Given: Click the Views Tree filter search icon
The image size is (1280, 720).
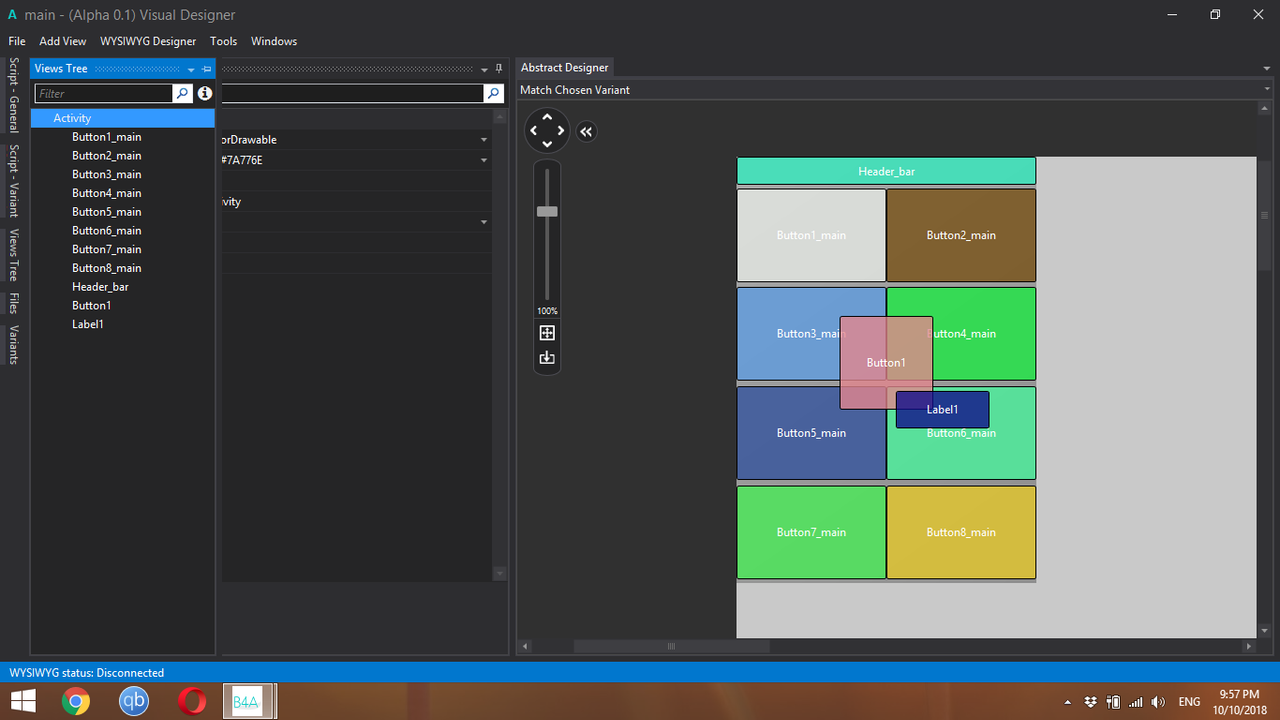Looking at the screenshot, I should (x=182, y=93).
